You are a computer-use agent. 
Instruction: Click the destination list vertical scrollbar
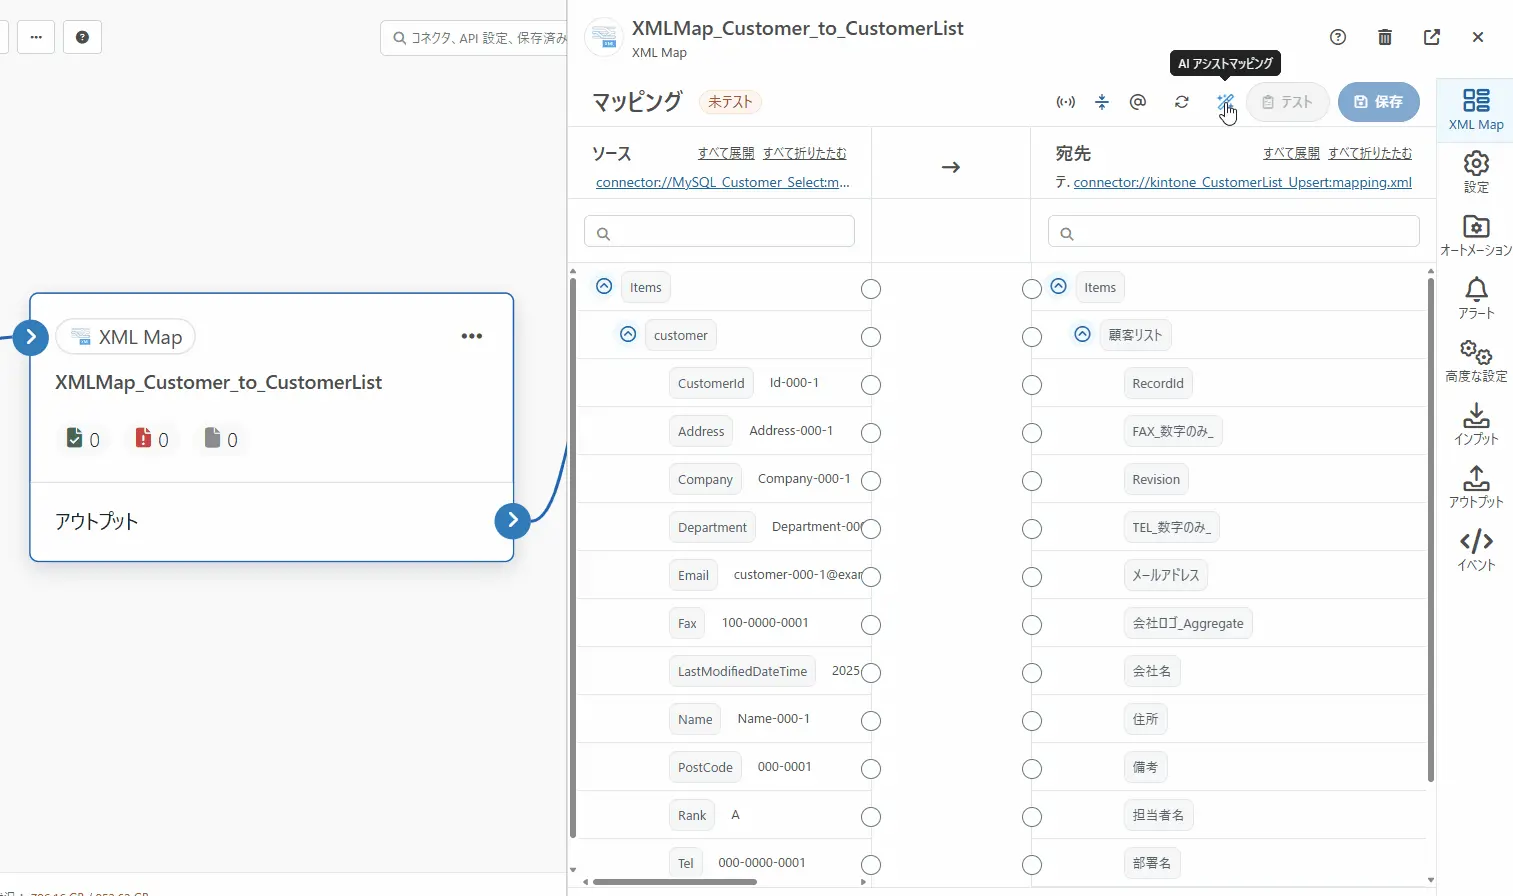click(x=1431, y=530)
